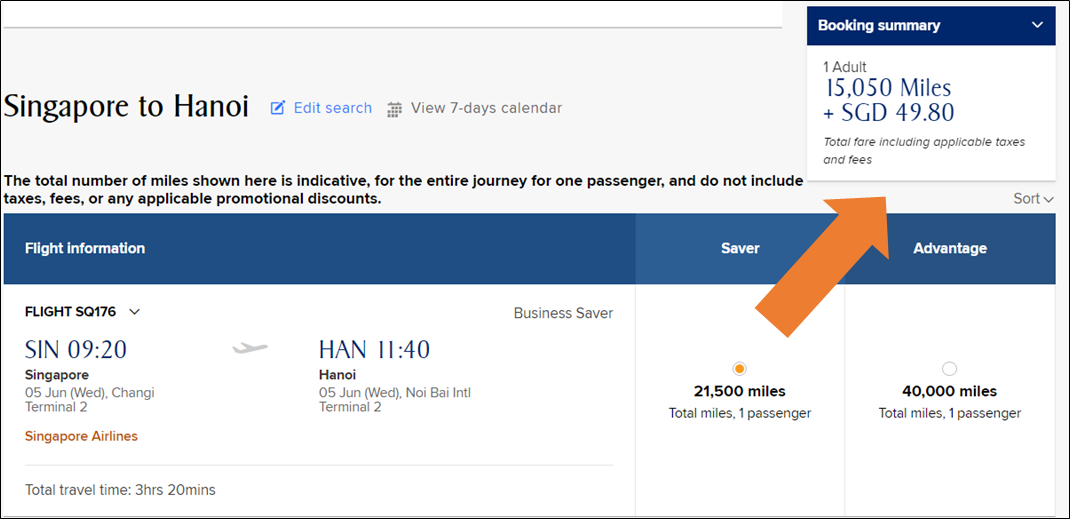Screen dimensions: 1070x519
Task: Open the 7-days calendar icon
Action: pyautogui.click(x=395, y=108)
